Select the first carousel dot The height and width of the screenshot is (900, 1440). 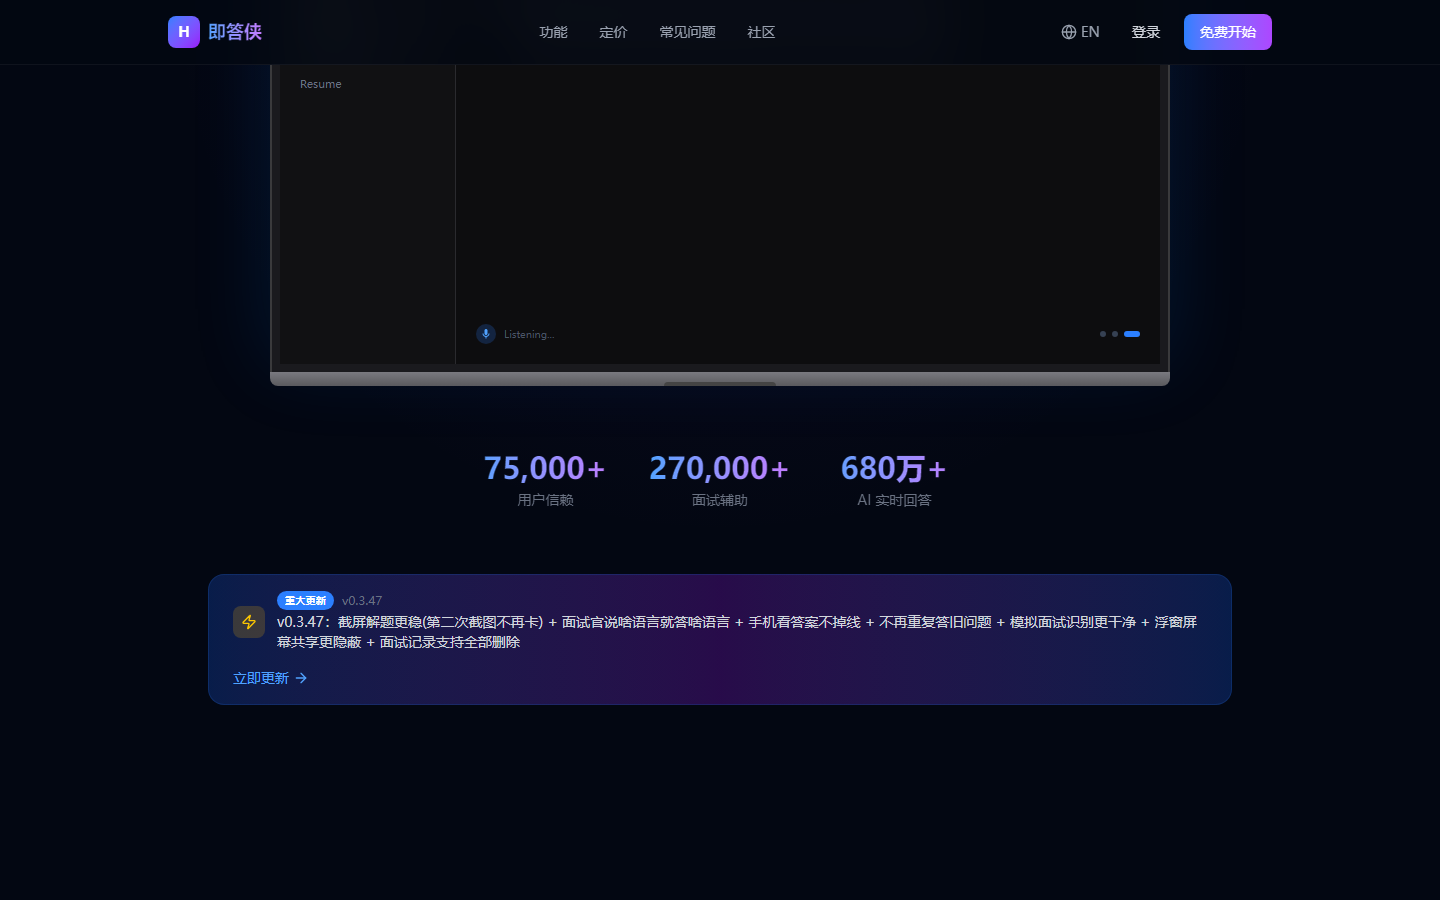tap(1103, 334)
